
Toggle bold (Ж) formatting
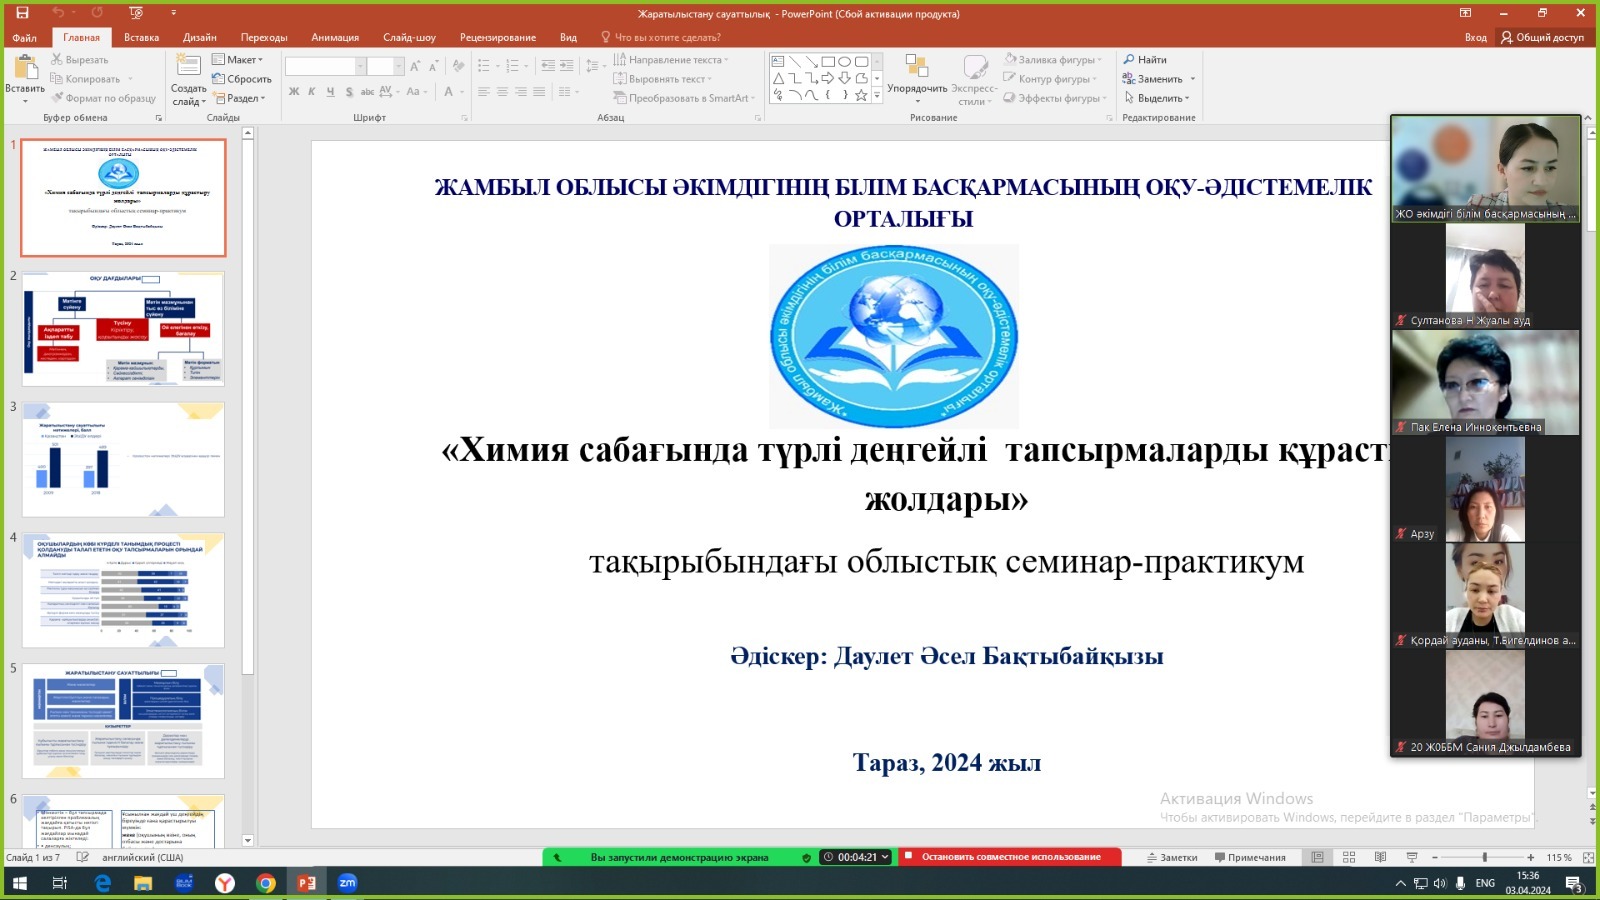pos(294,92)
